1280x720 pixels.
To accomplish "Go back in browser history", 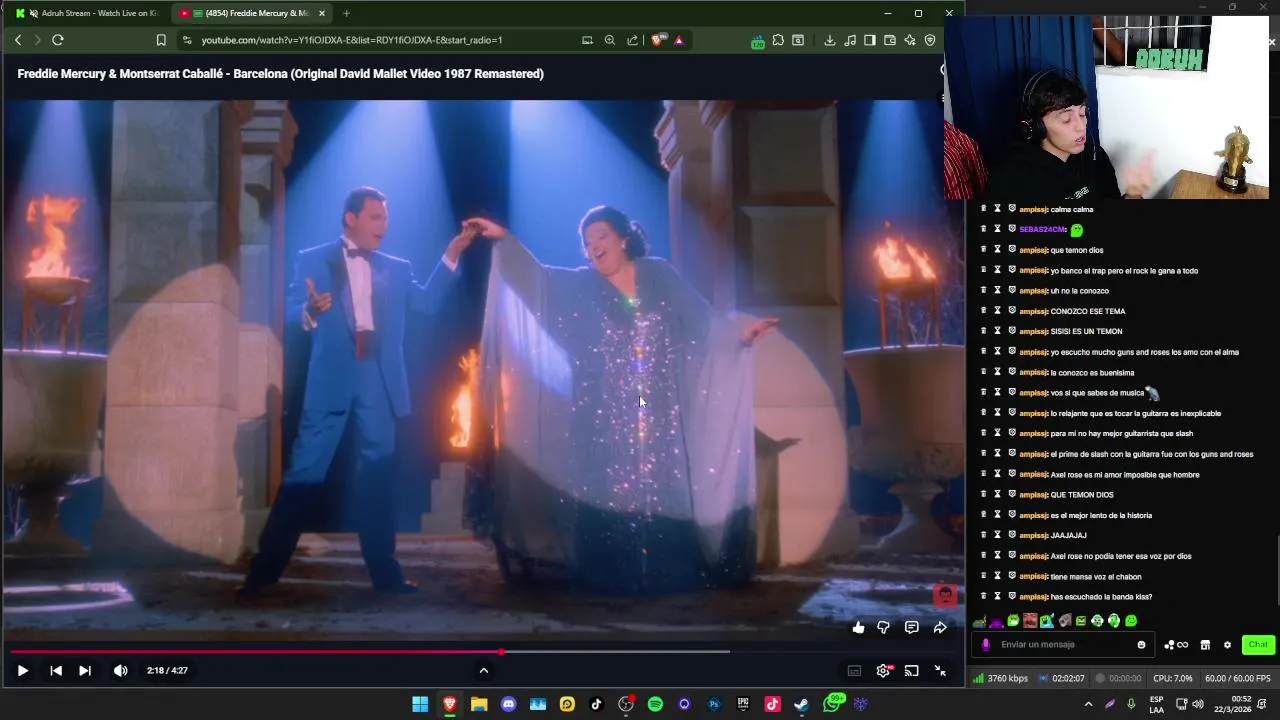I will (x=18, y=40).
